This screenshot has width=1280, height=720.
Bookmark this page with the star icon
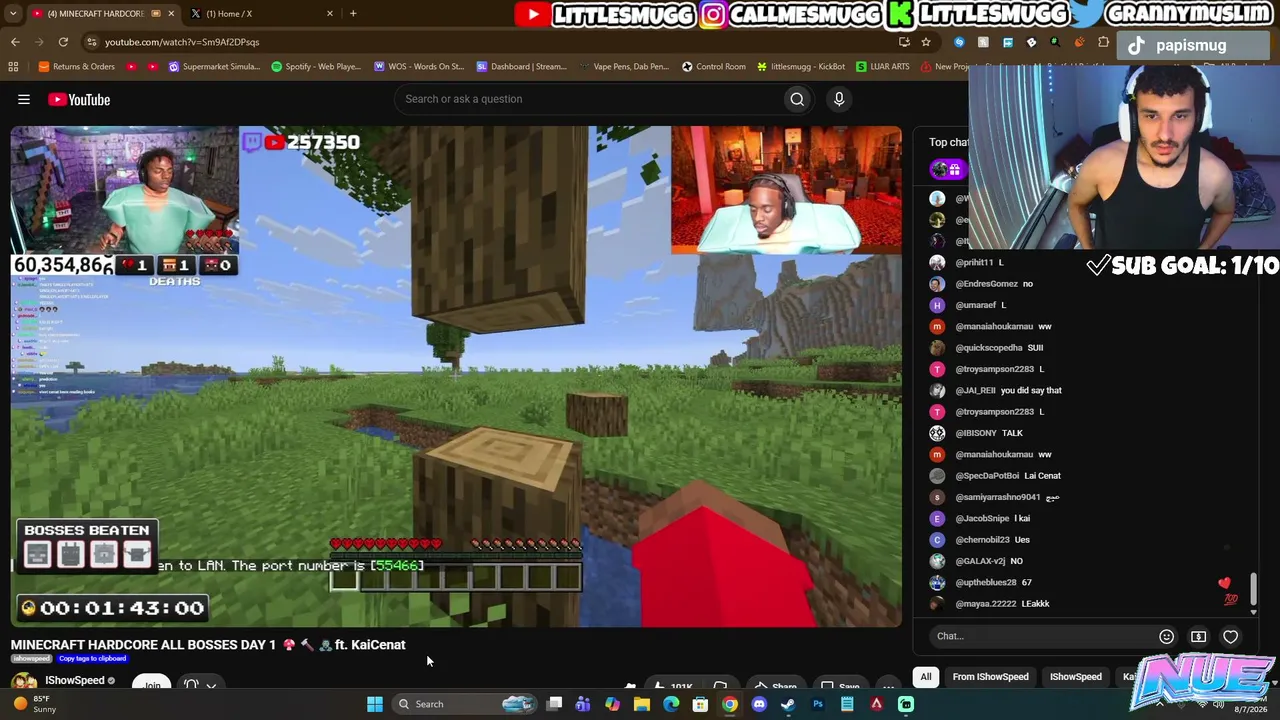(x=926, y=42)
